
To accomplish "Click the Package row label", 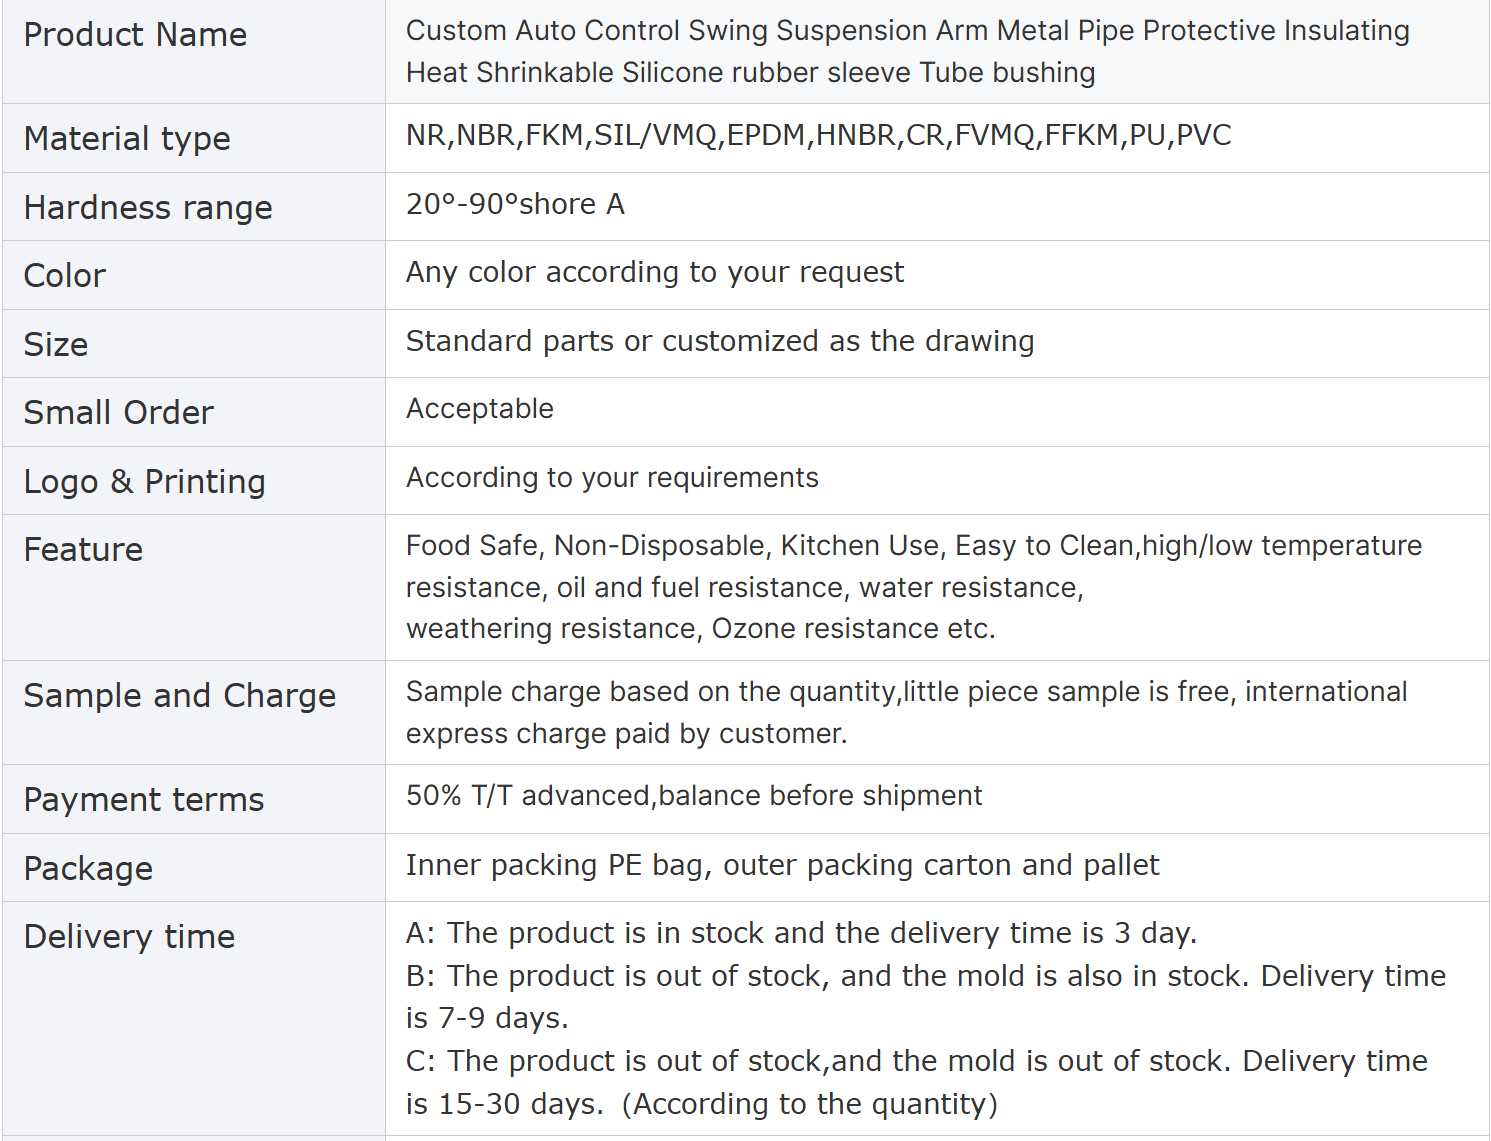I will pyautogui.click(x=88, y=868).
